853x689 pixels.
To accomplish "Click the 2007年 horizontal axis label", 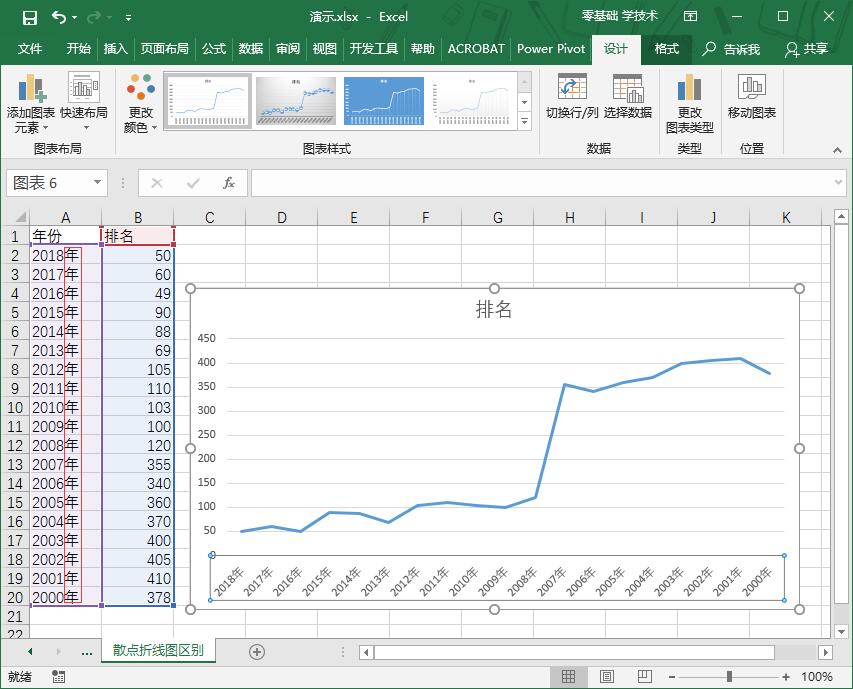I will tap(552, 581).
